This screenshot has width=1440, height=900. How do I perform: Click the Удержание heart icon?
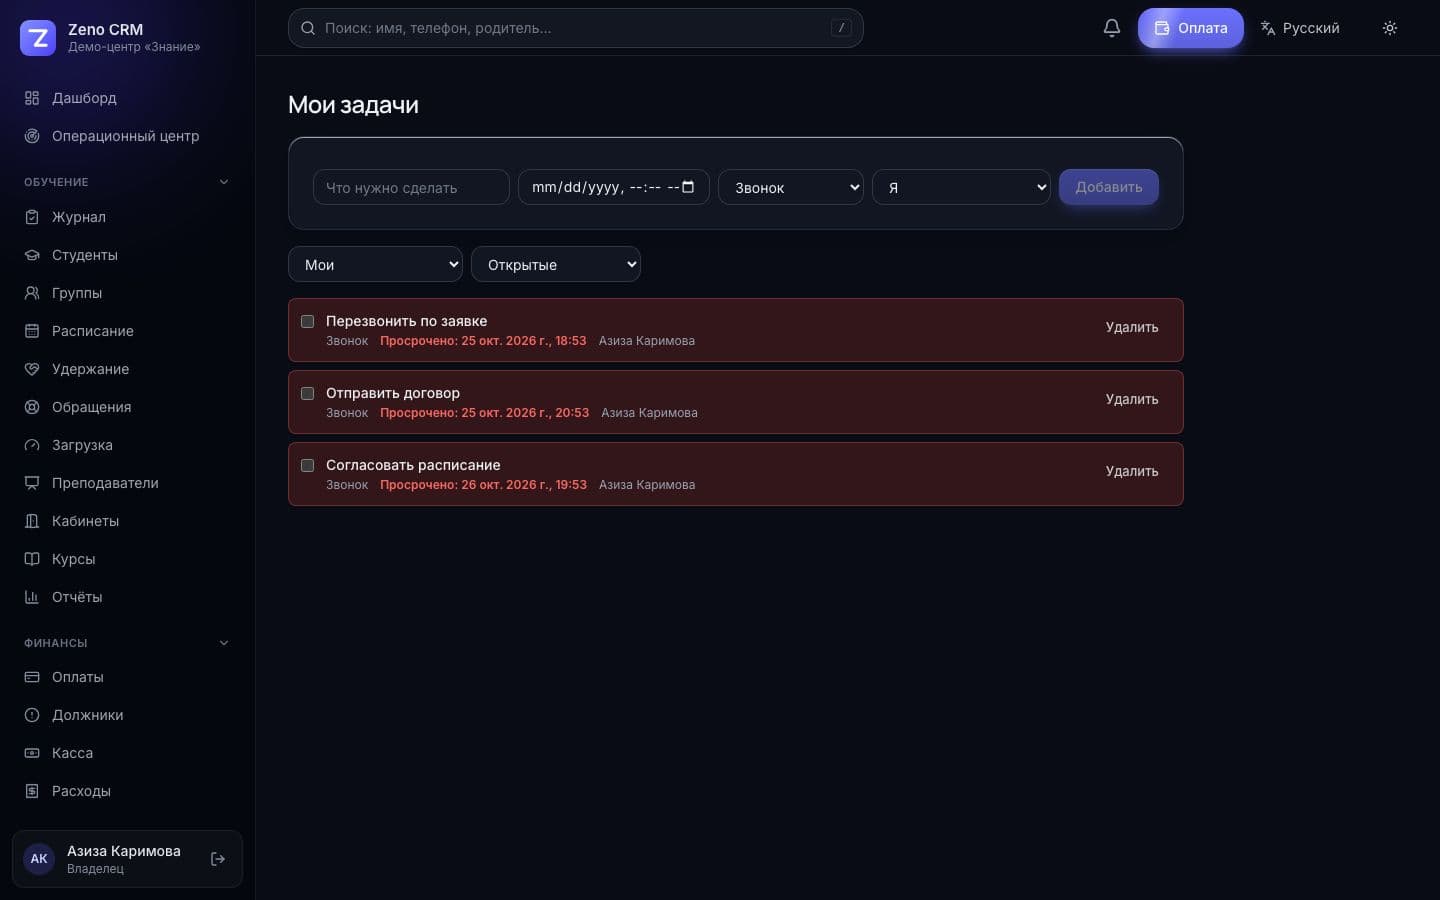(32, 369)
